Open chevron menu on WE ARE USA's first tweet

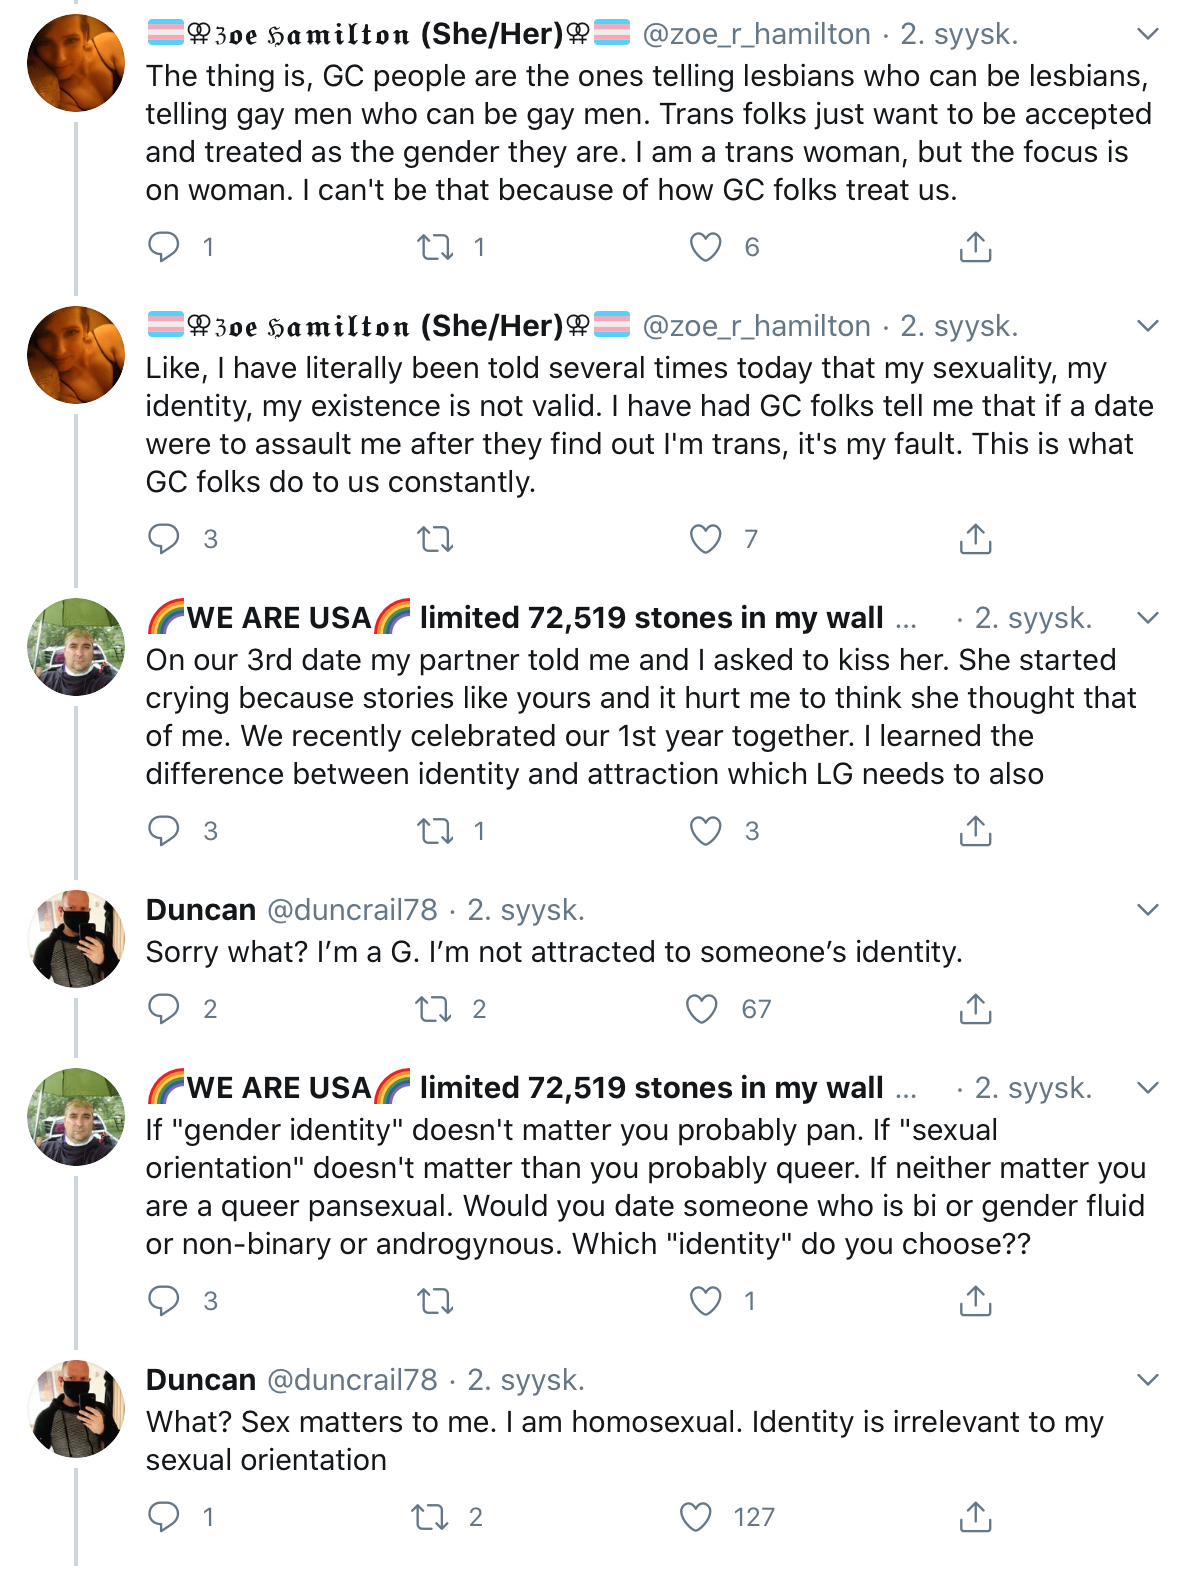tap(1148, 618)
